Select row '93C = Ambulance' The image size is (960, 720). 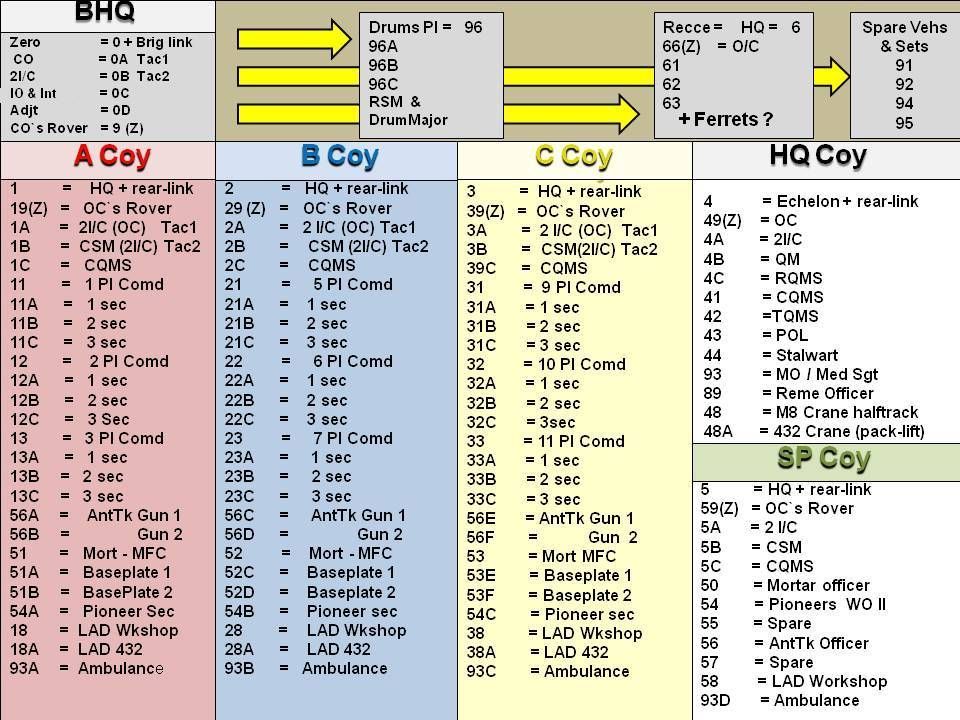click(548, 672)
